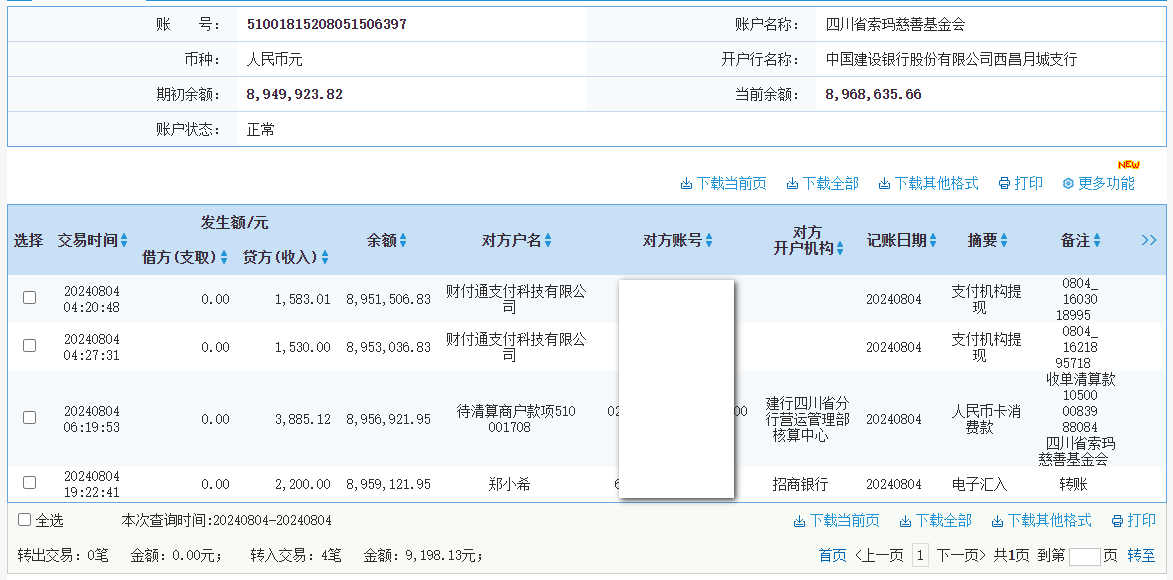Select the 19:22:41 transaction checkbox
1173x580 pixels.
click(x=29, y=483)
